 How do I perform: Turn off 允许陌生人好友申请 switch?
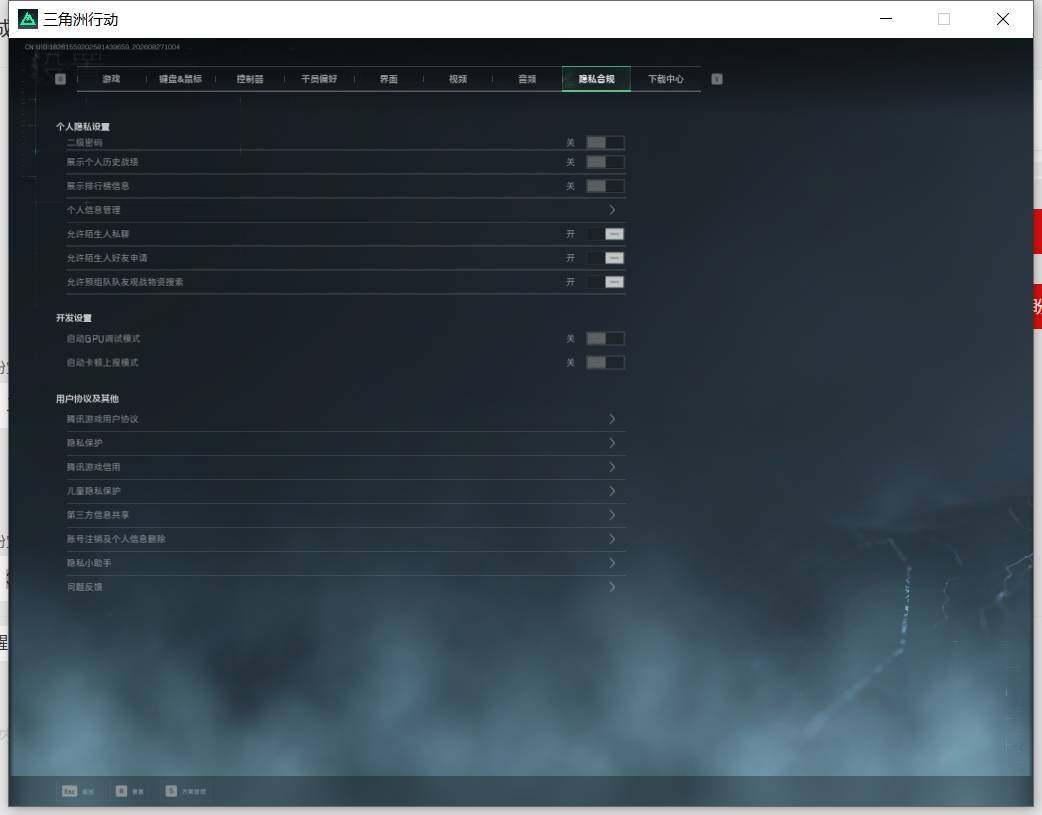pos(605,258)
